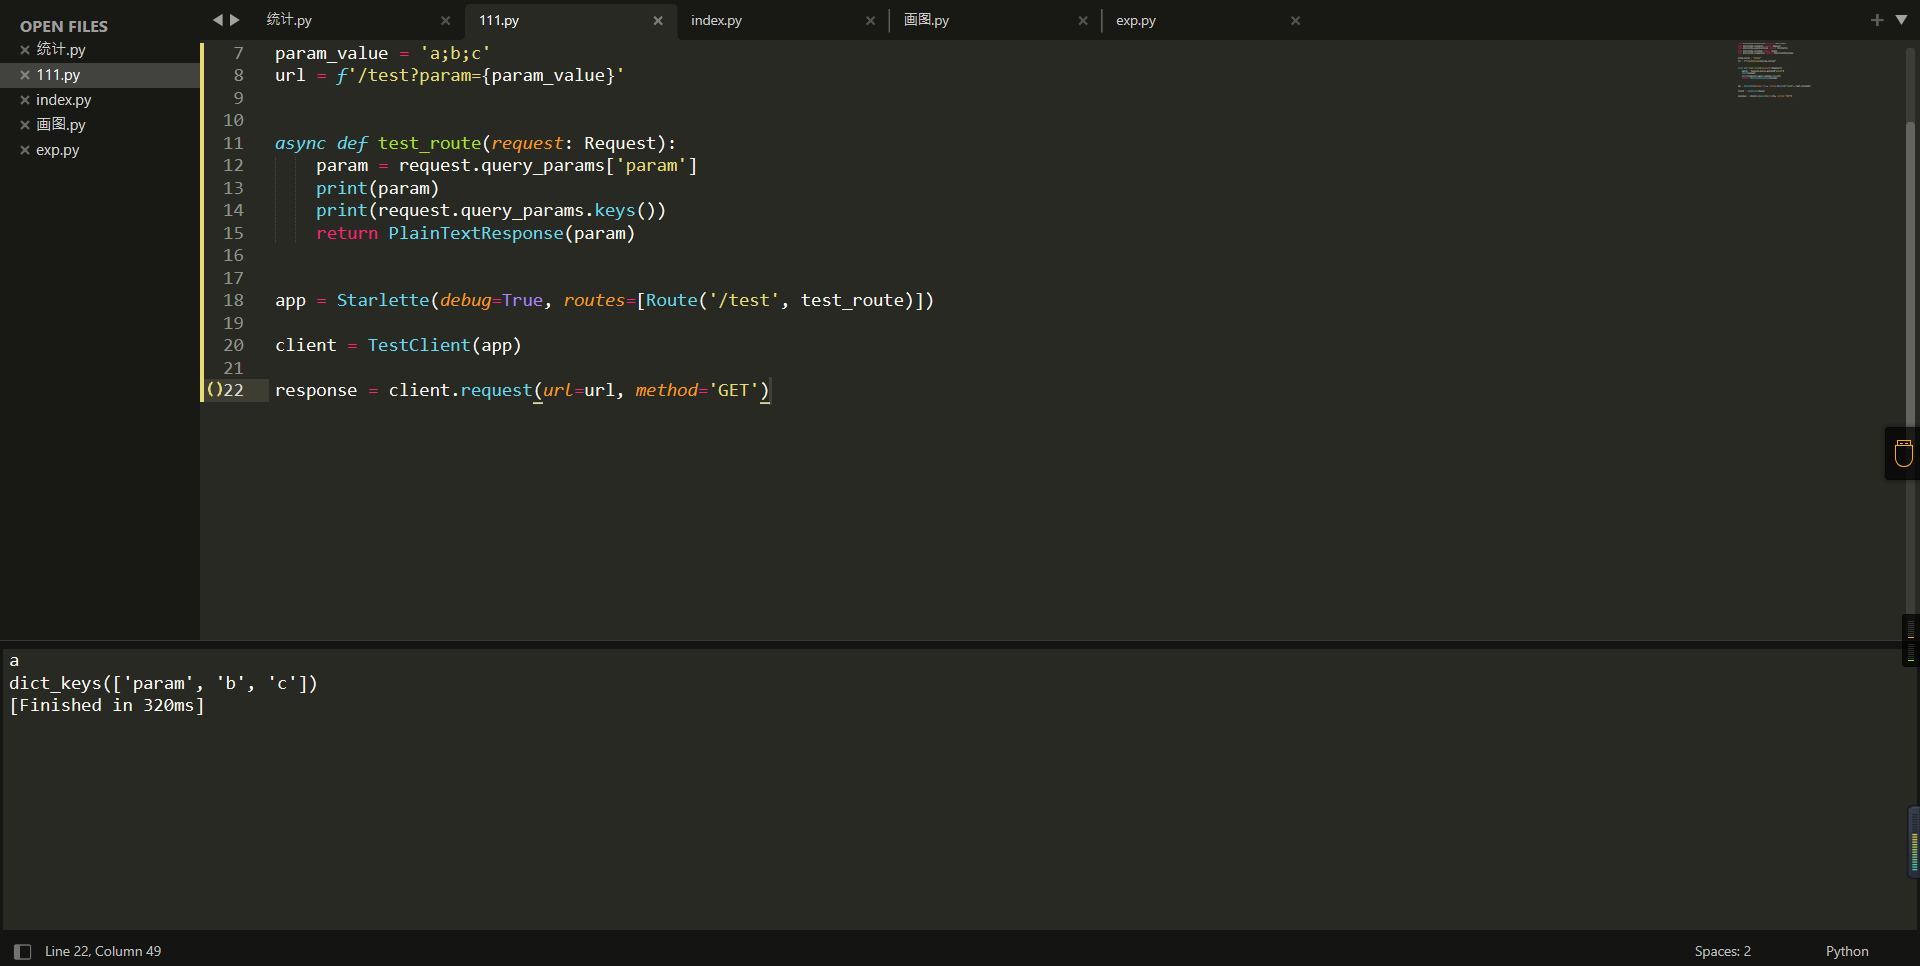
Task: Click line number 11 in the gutter
Action: click(x=233, y=143)
